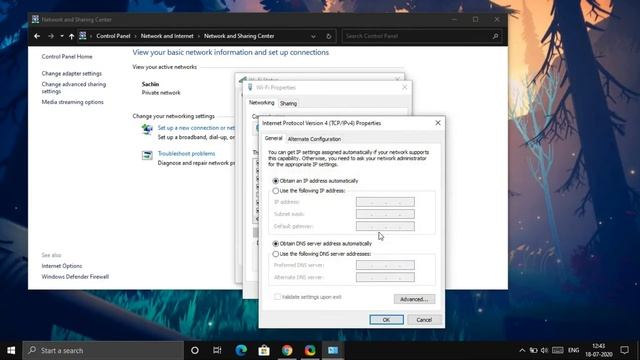Open the network tray icon
This screenshot has height=360, width=640.
pos(533,350)
